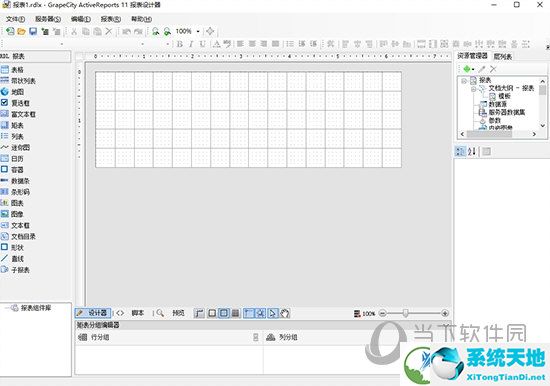Open the font name dropdown arrow
The image size is (550, 386).
click(142, 44)
